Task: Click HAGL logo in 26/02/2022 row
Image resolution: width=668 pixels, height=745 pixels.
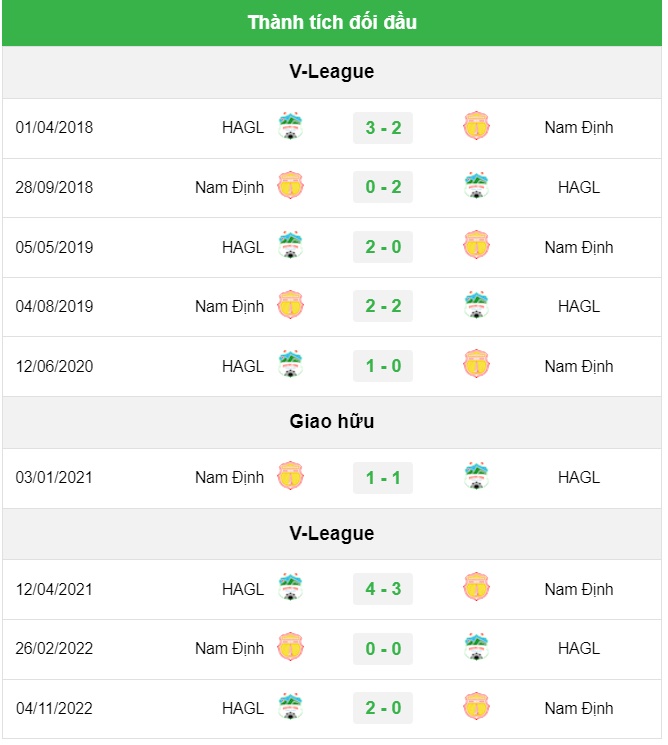Action: point(476,647)
